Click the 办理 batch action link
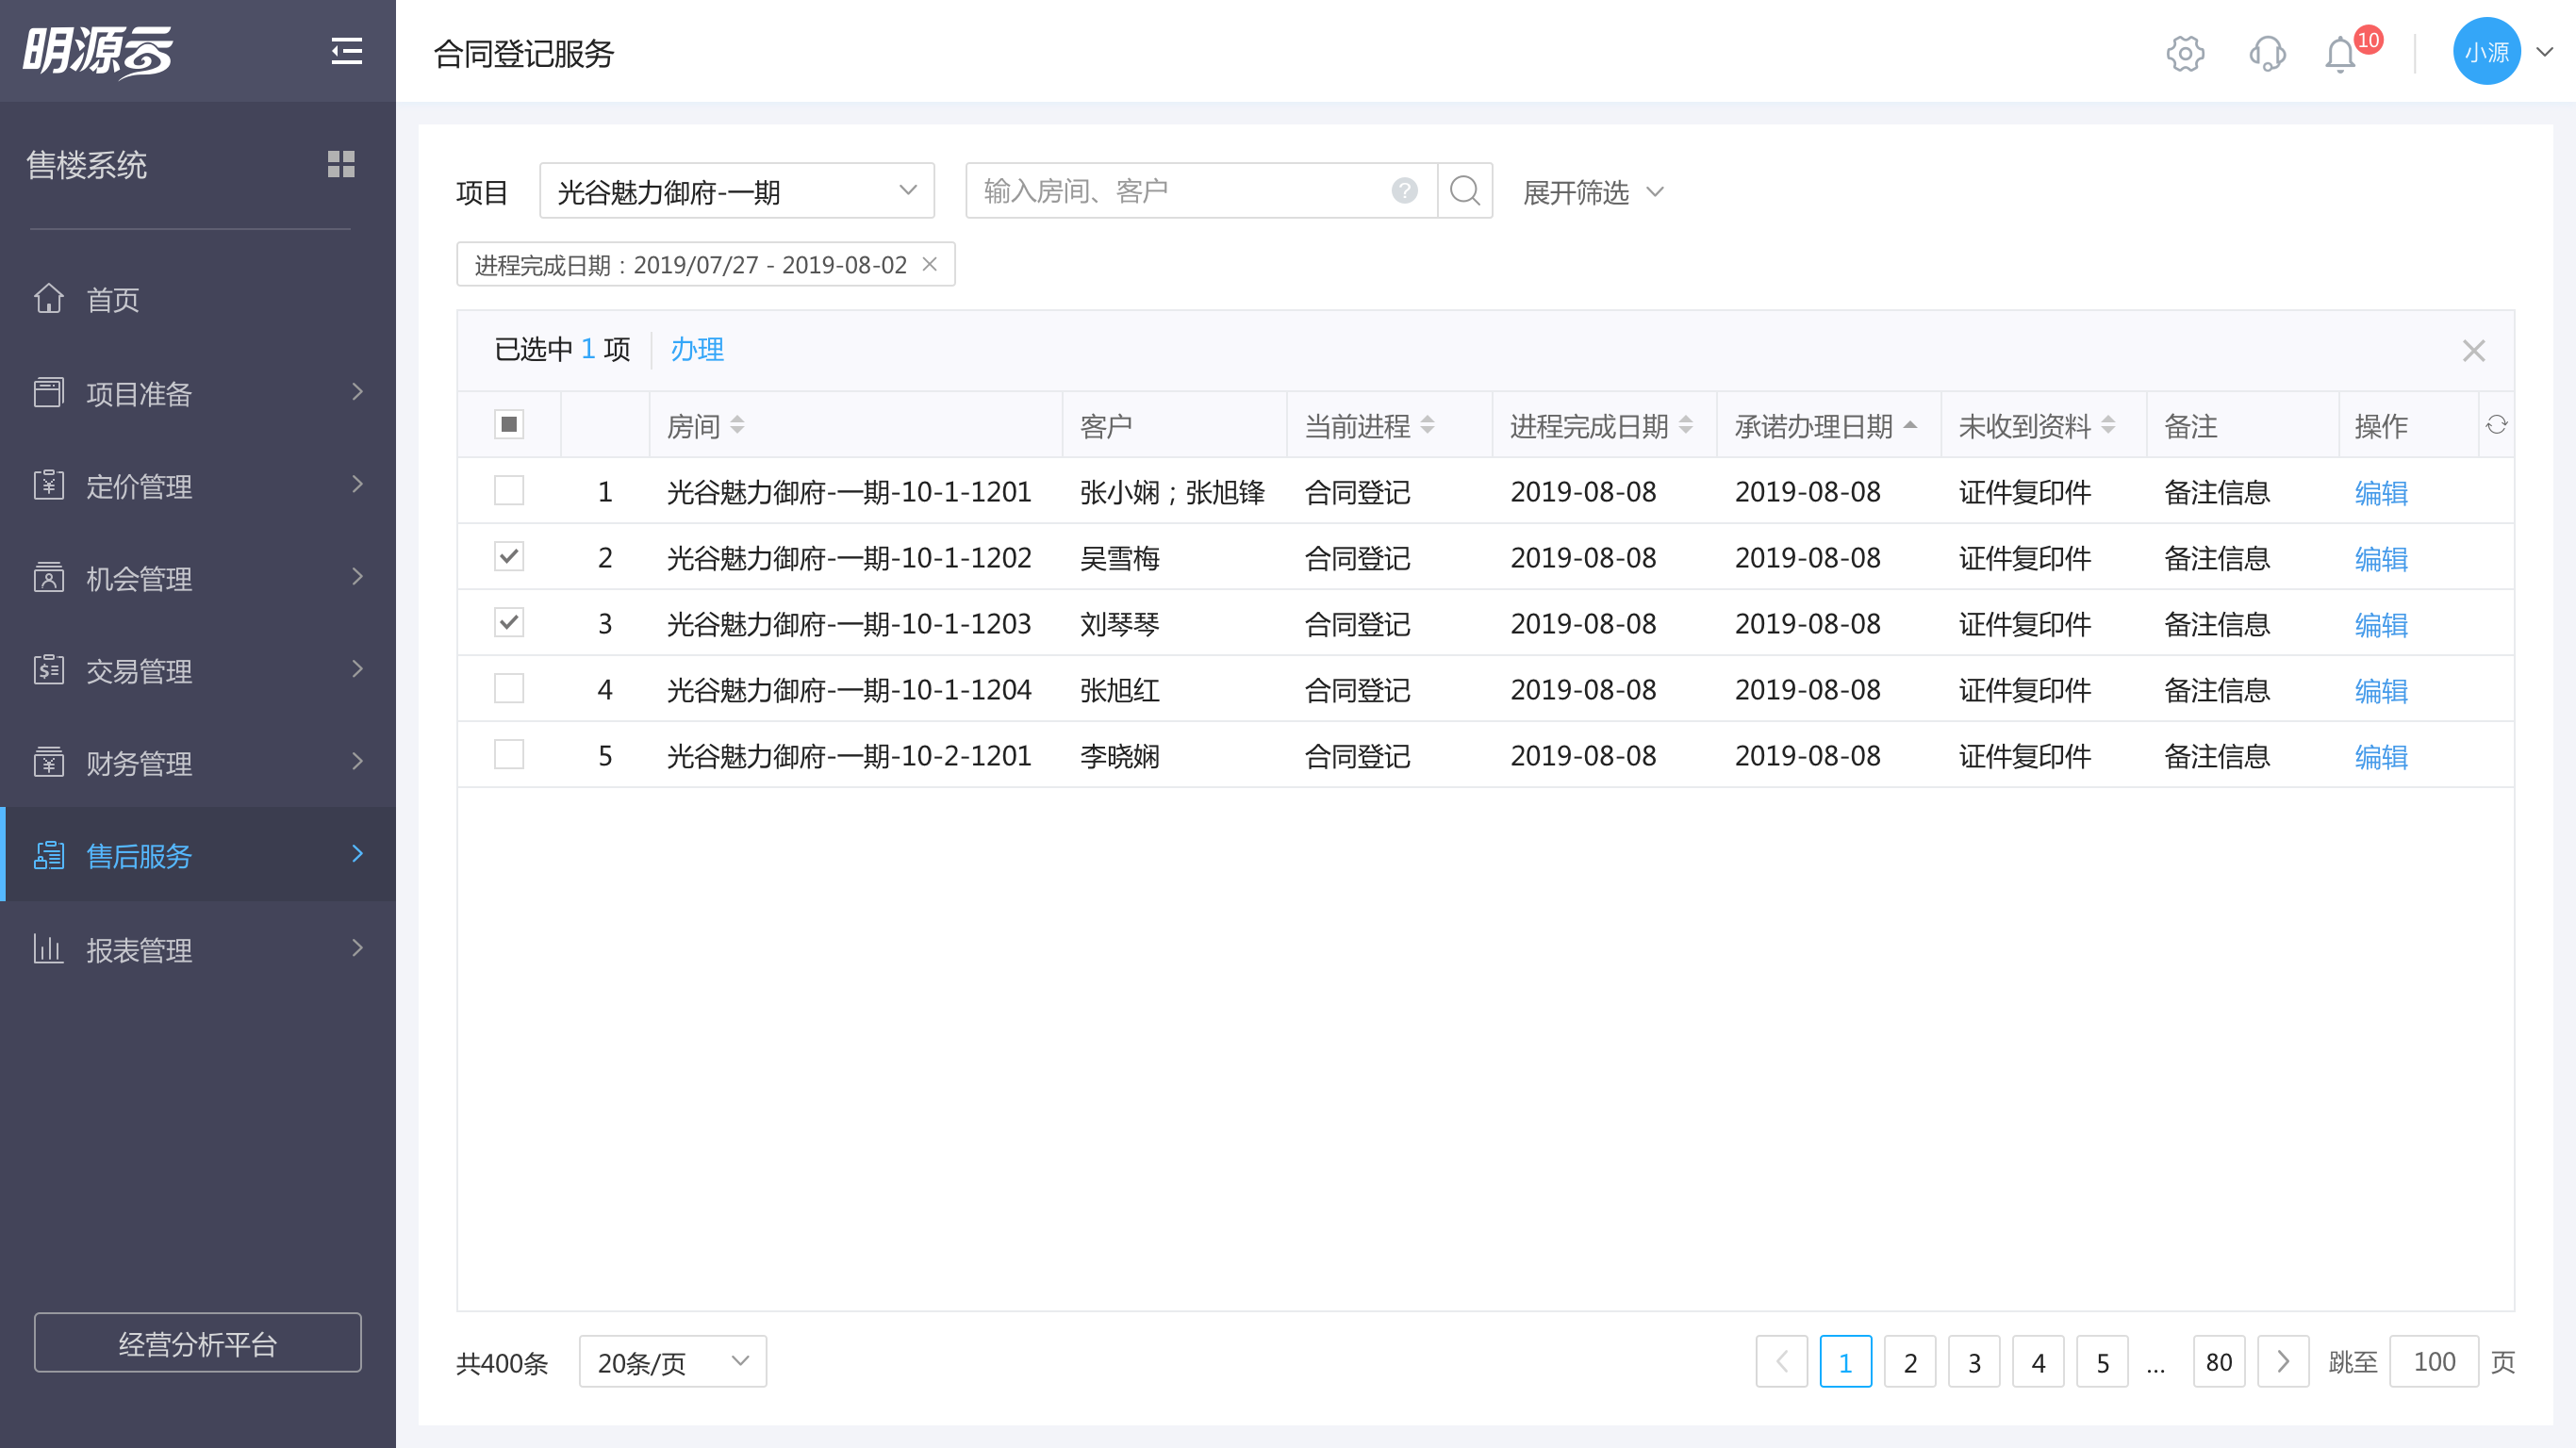2576x1448 pixels. (697, 349)
